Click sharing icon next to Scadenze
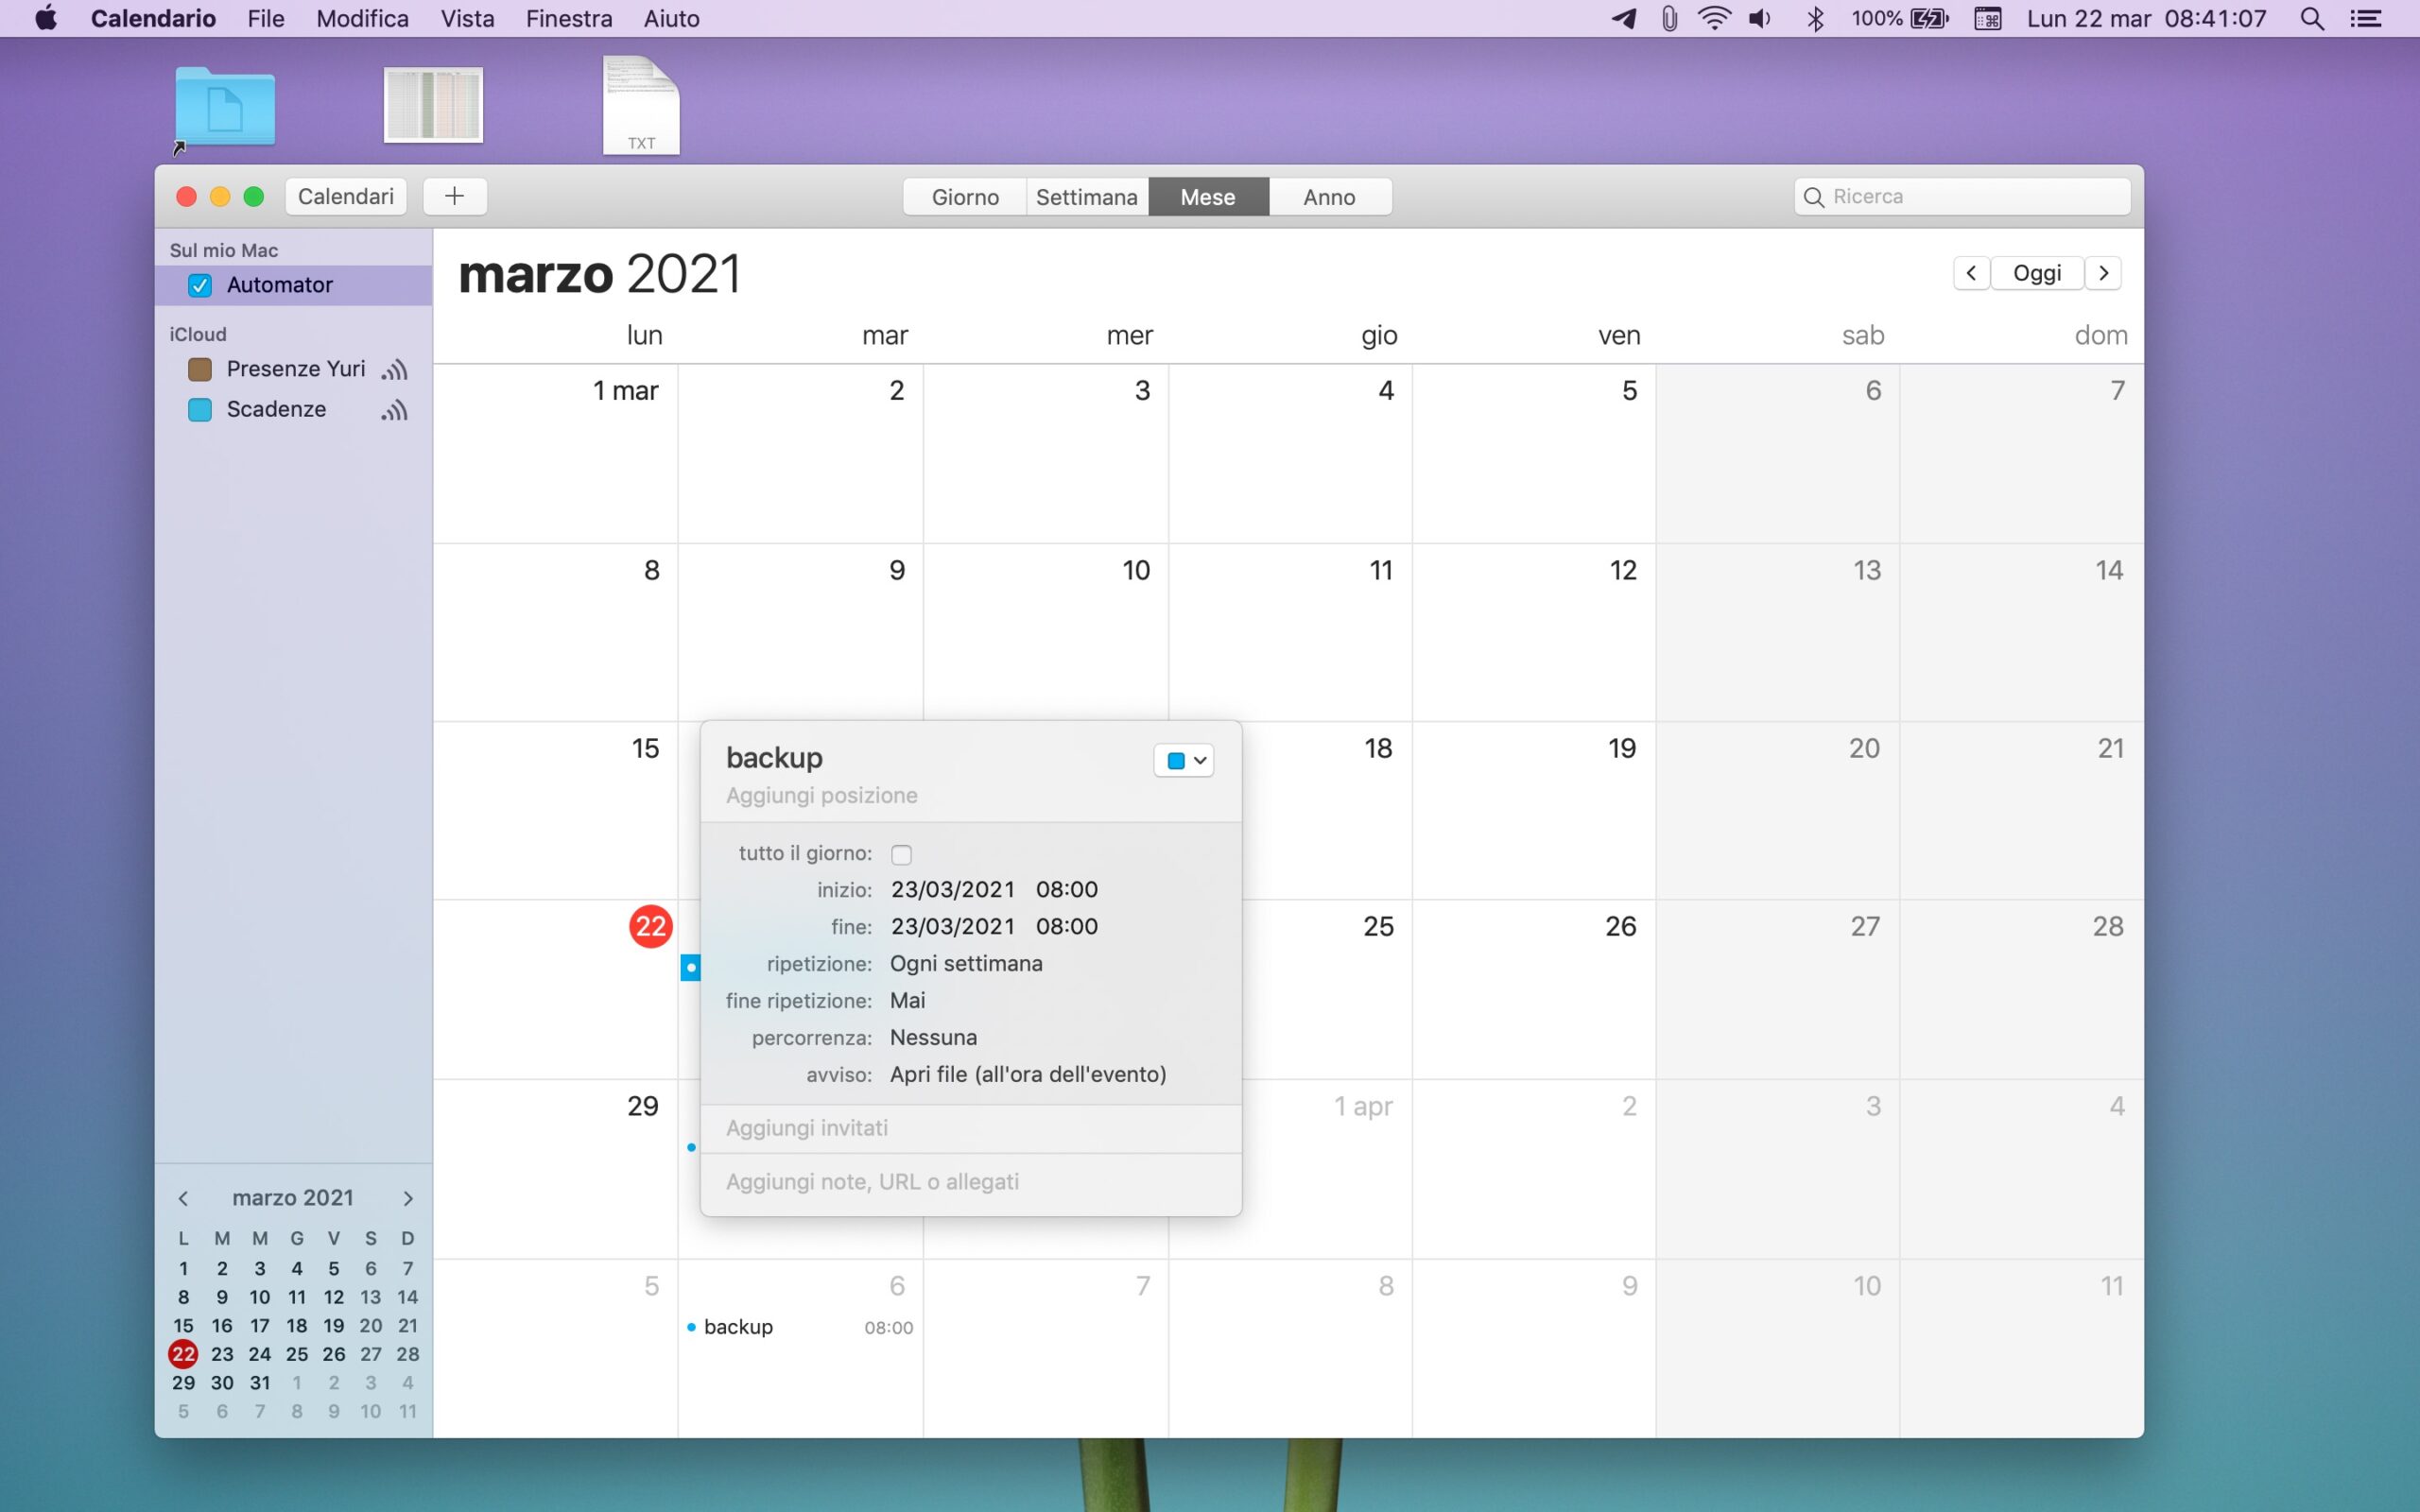The height and width of the screenshot is (1512, 2420). click(394, 410)
